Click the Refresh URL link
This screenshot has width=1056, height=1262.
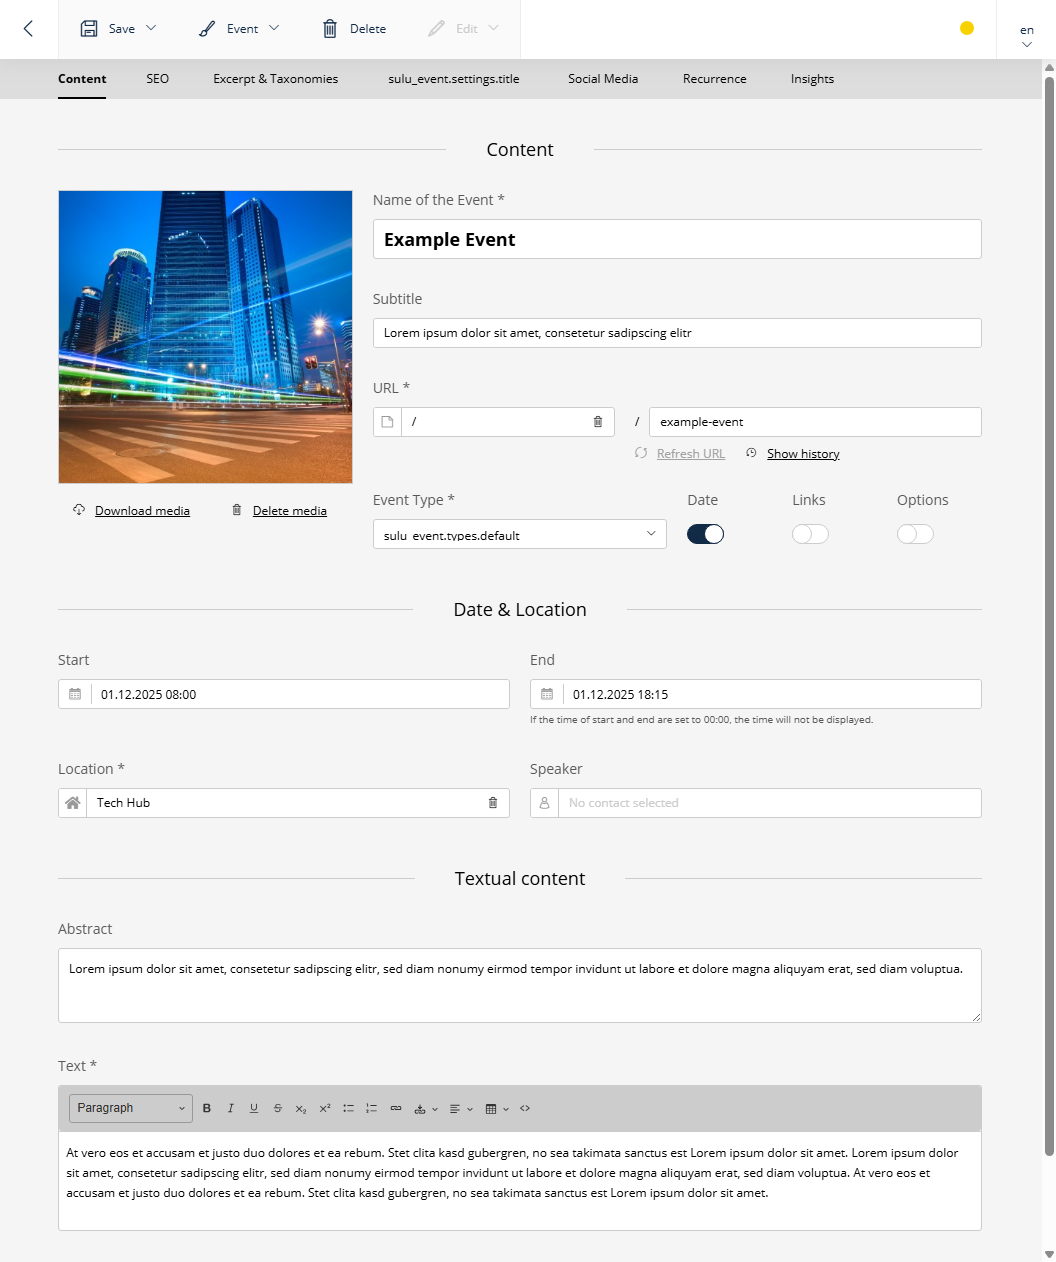(x=691, y=454)
